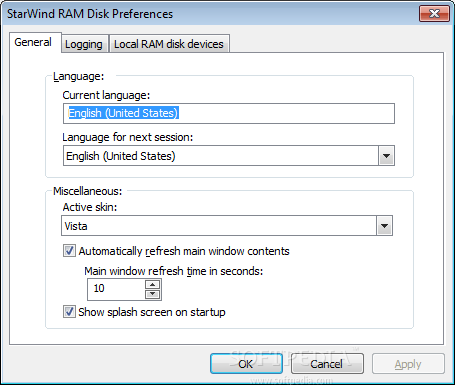455x385 pixels.
Task: Close the StarWind RAM Disk Preferences window
Action: pos(434,14)
